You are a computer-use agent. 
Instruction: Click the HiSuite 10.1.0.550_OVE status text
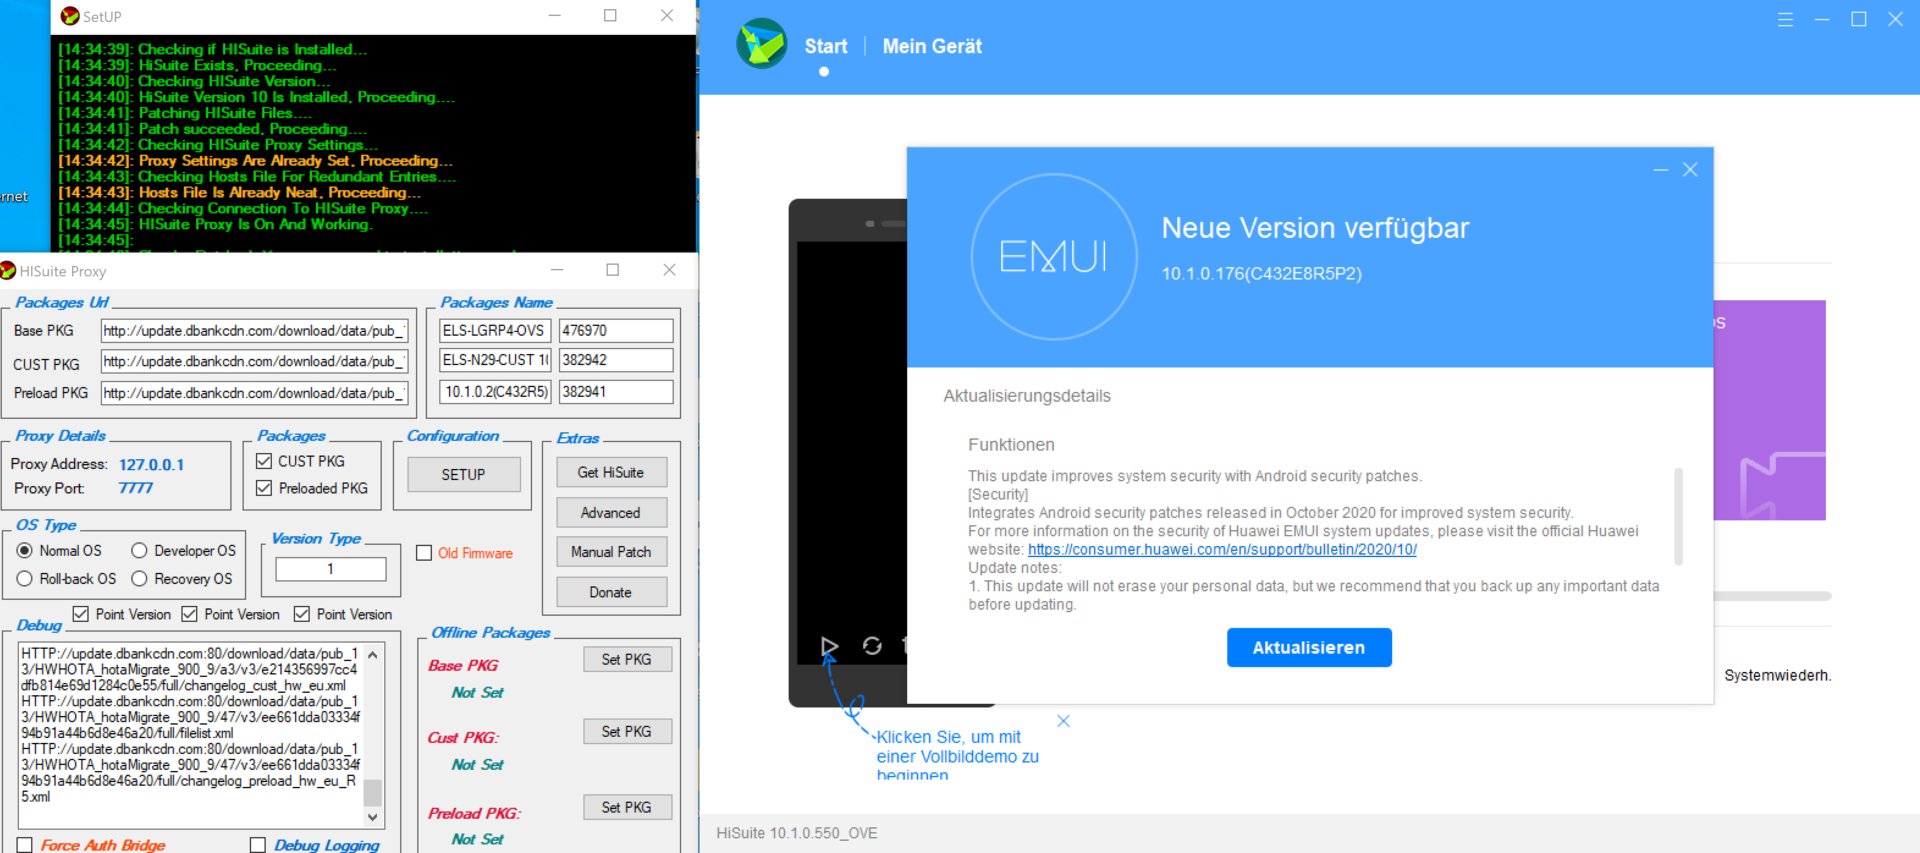797,833
